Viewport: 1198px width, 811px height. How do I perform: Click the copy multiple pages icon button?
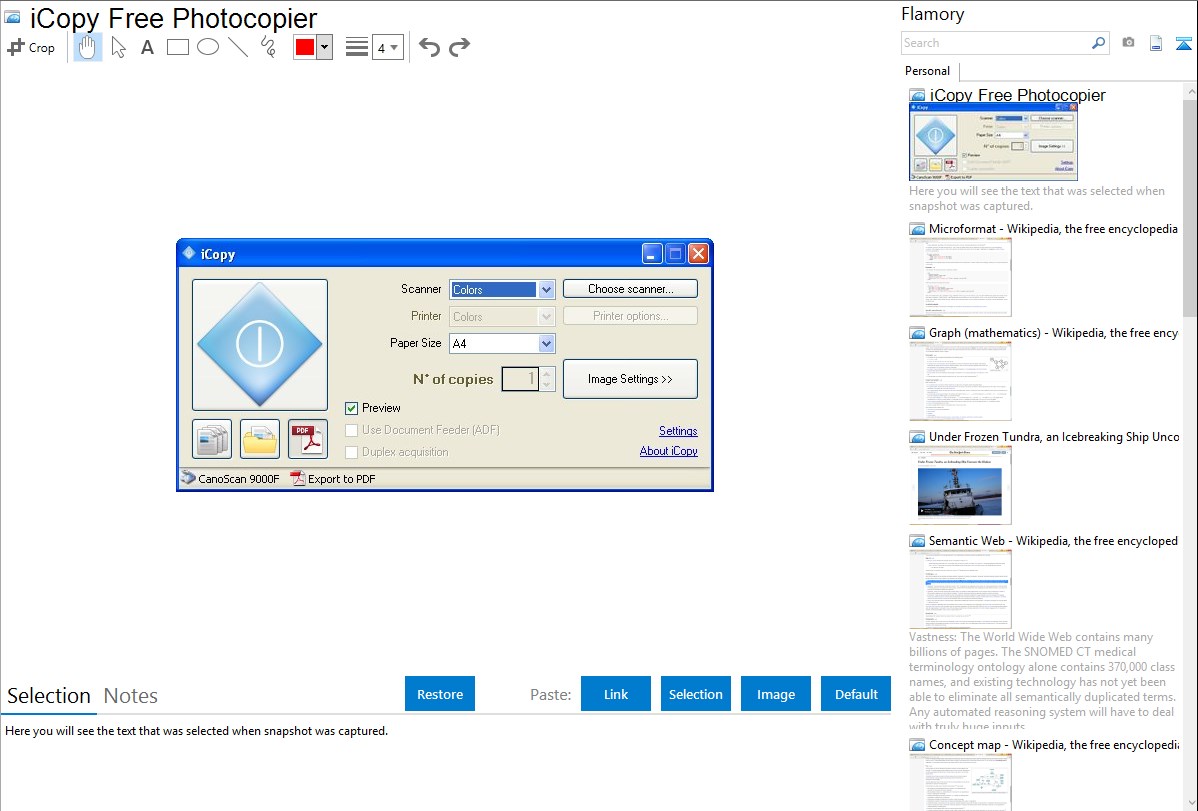click(x=212, y=440)
